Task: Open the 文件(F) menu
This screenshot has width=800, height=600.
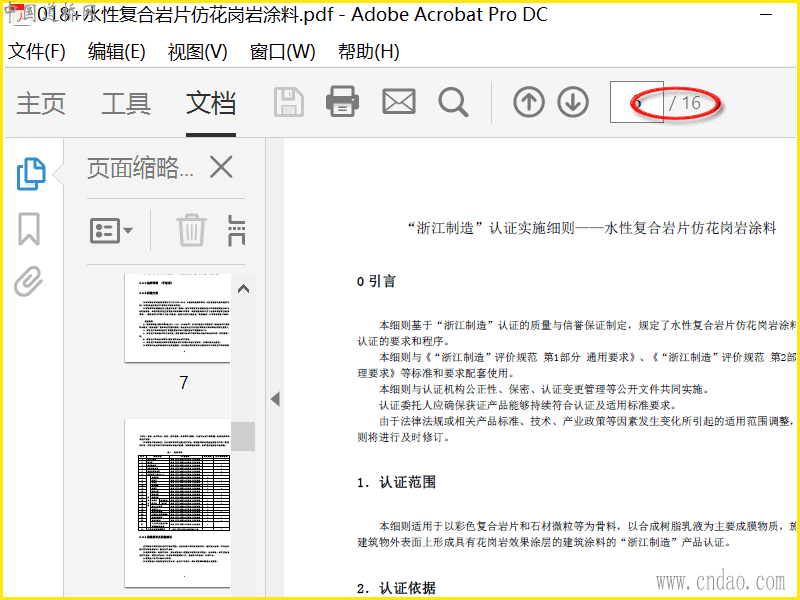Action: [37, 52]
